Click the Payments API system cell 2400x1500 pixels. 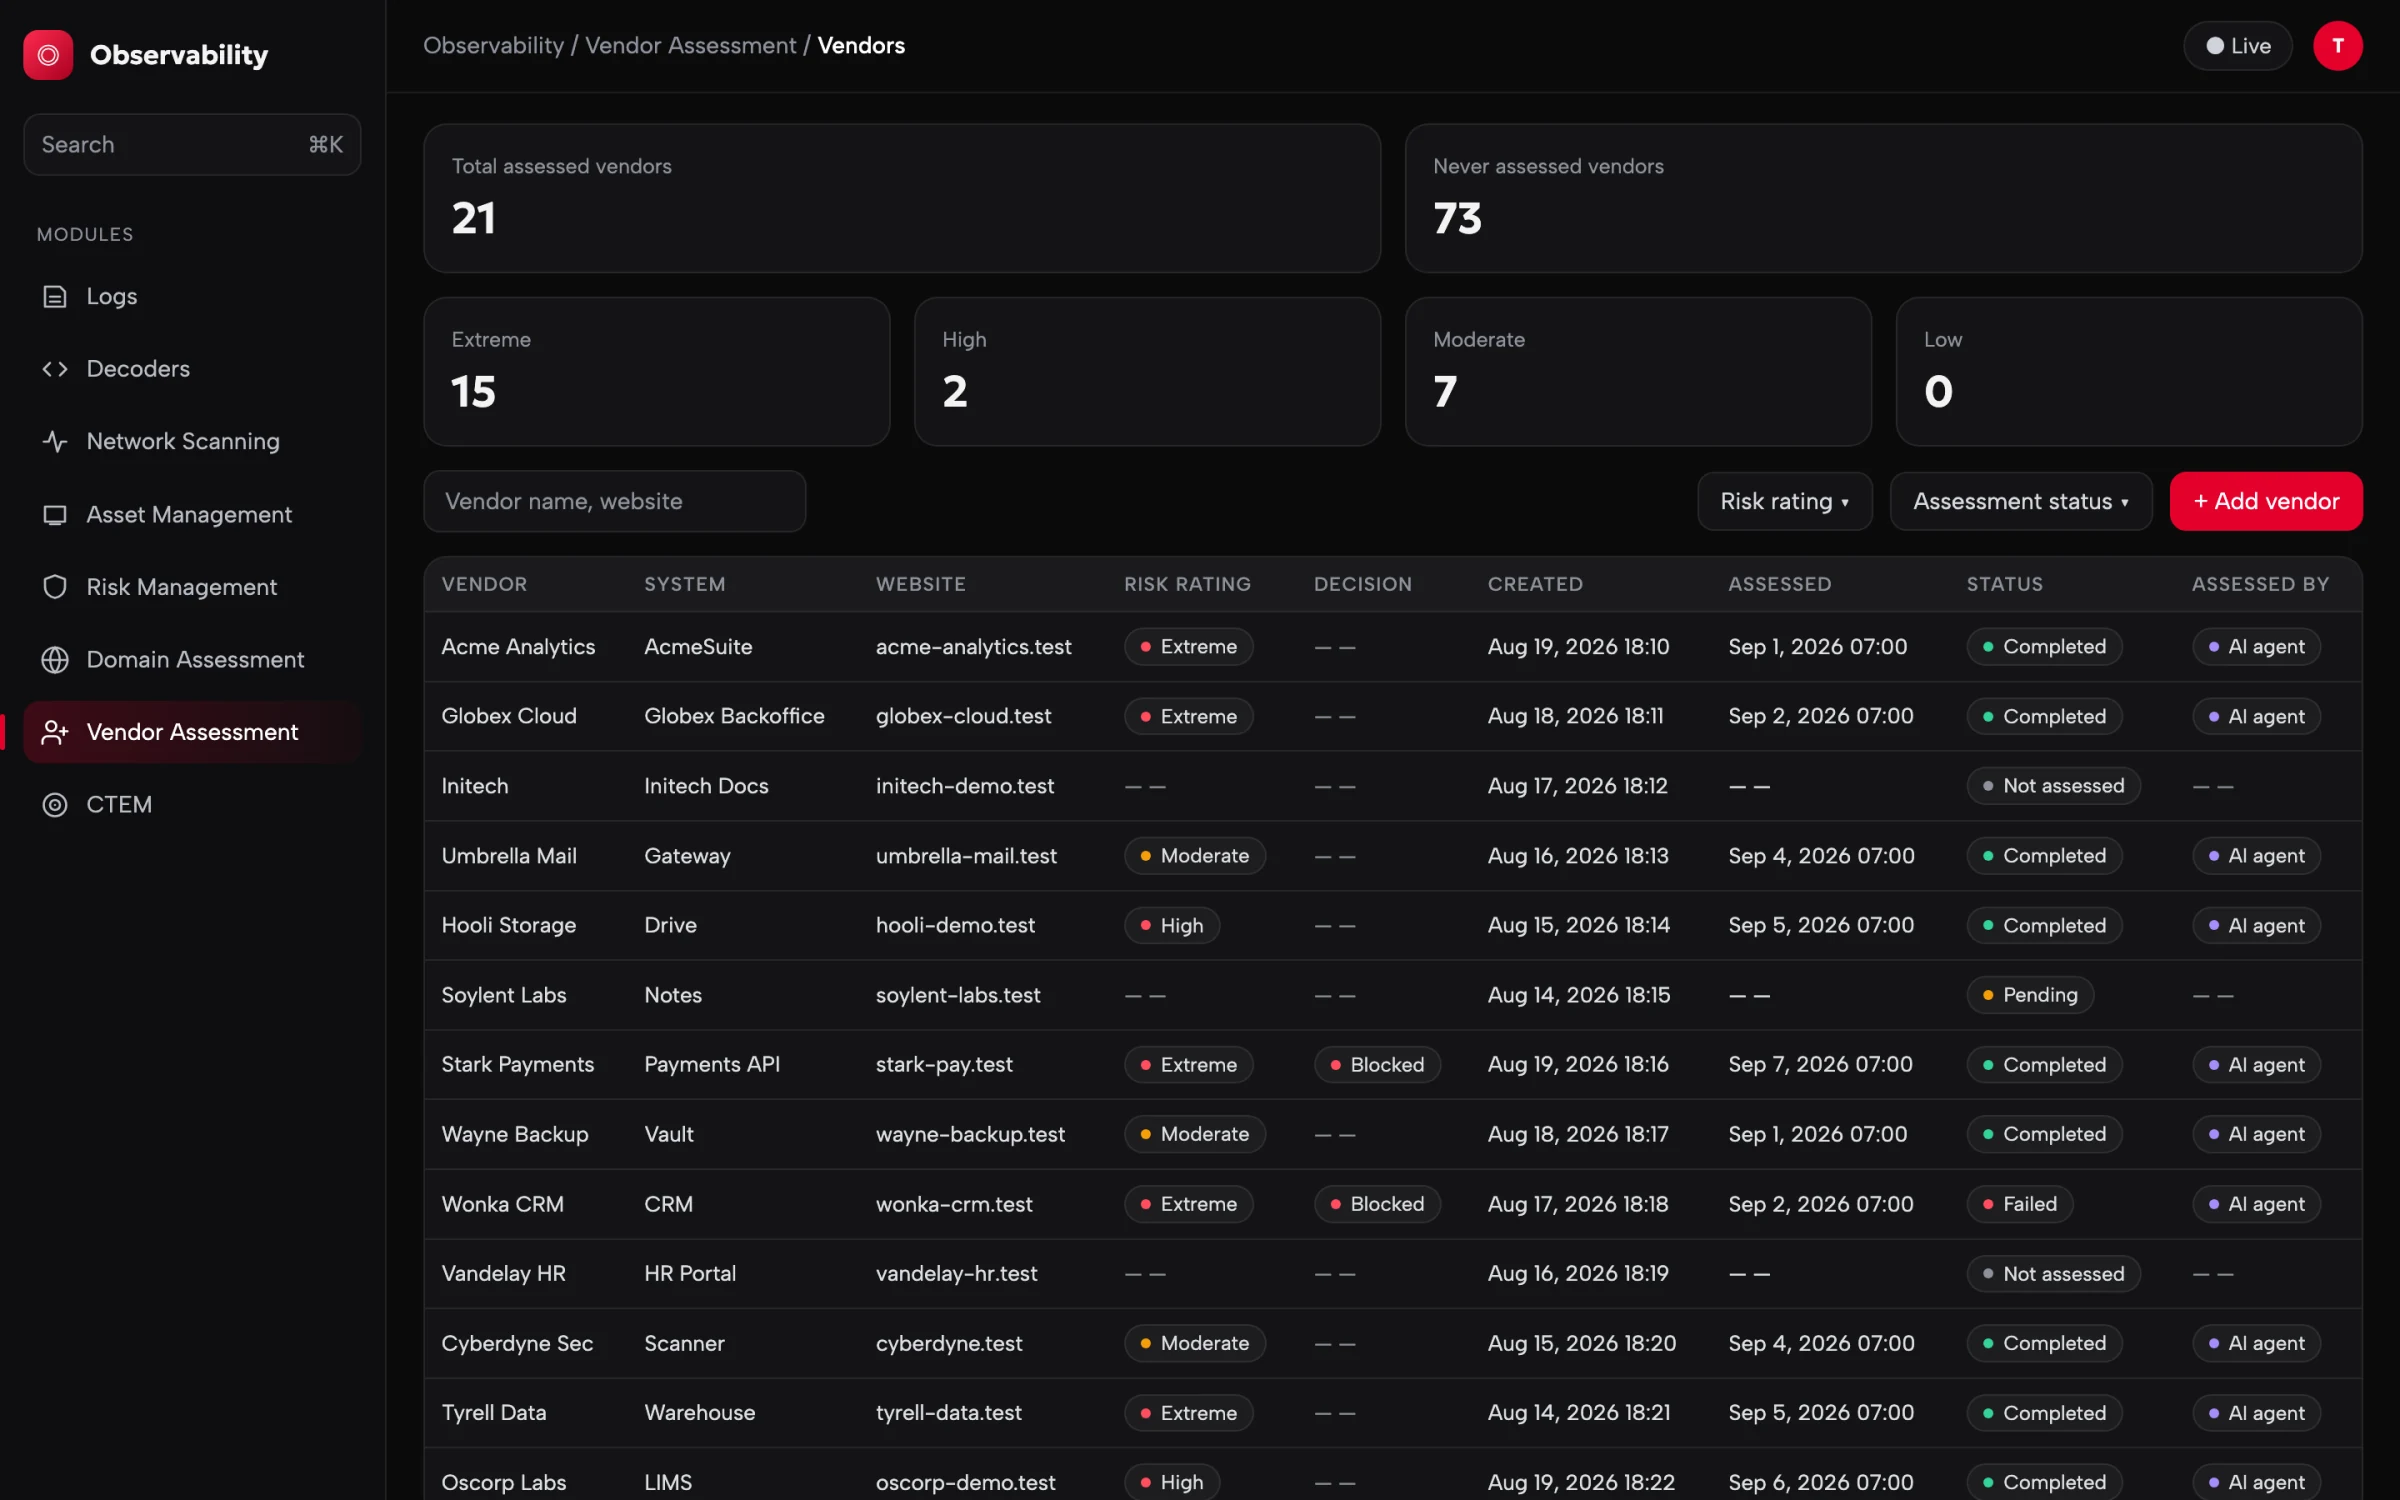point(712,1065)
